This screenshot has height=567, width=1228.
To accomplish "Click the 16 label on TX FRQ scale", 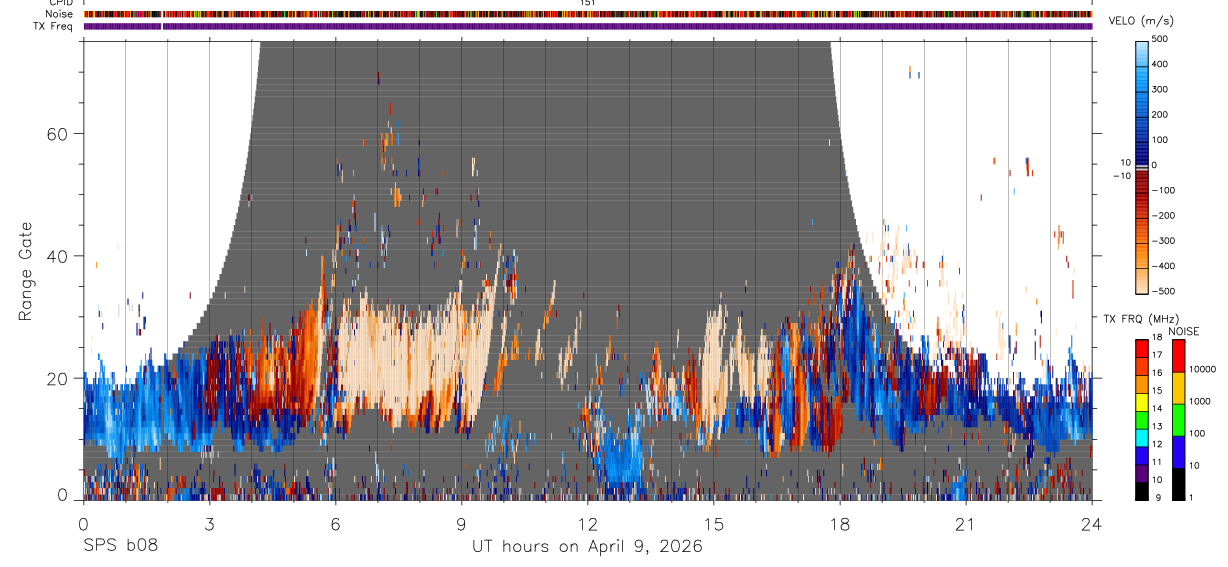I will click(x=1158, y=373).
